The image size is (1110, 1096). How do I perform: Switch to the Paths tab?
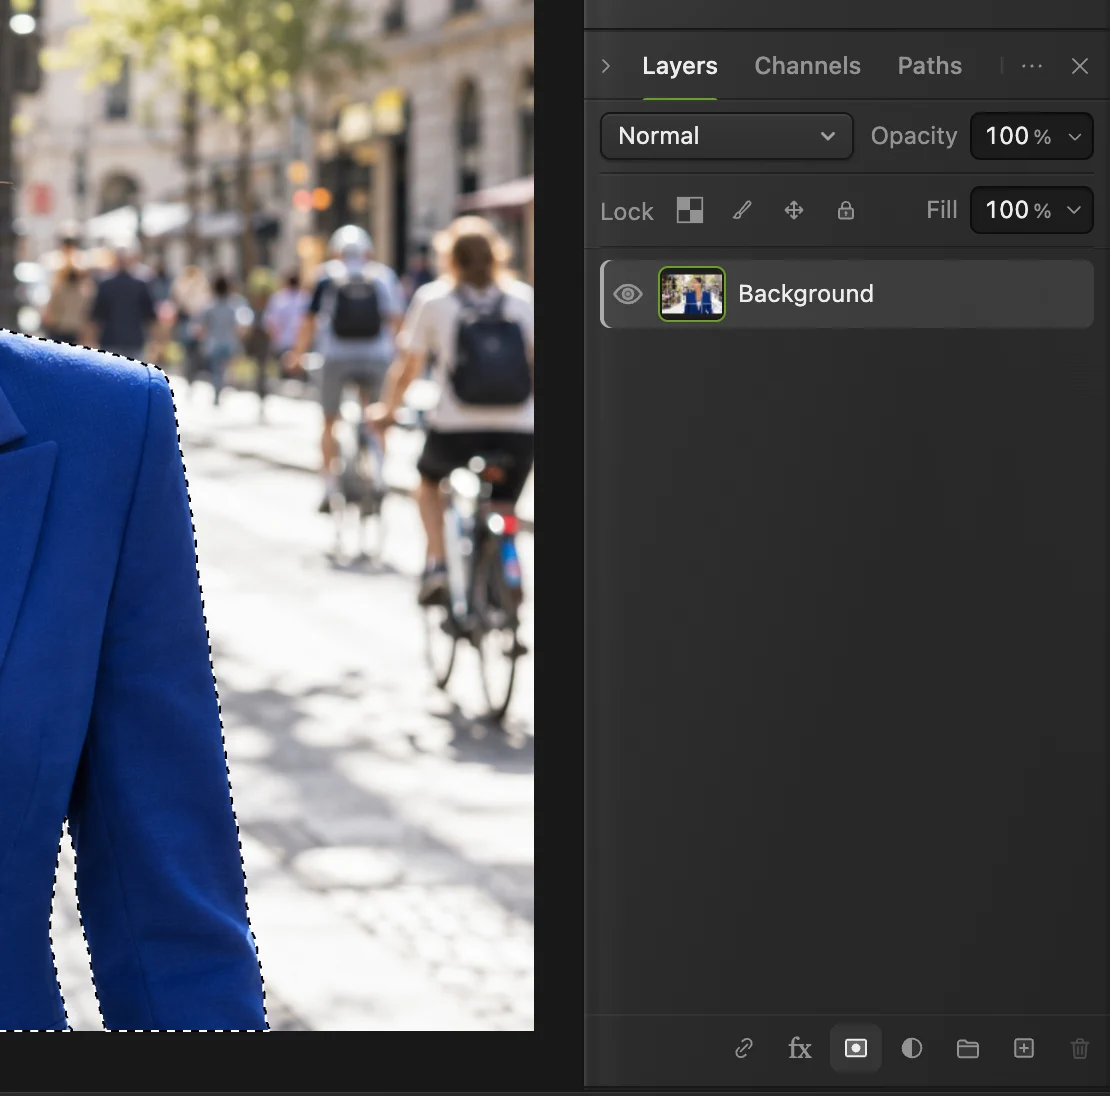coord(929,66)
